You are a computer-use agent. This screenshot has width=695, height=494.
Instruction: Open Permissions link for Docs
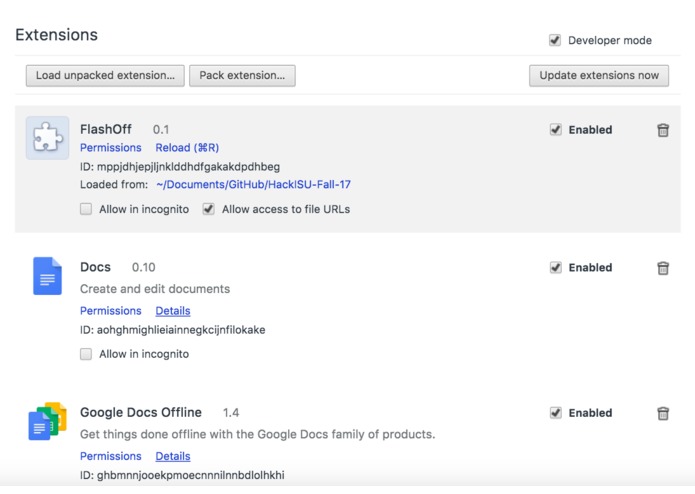[111, 311]
